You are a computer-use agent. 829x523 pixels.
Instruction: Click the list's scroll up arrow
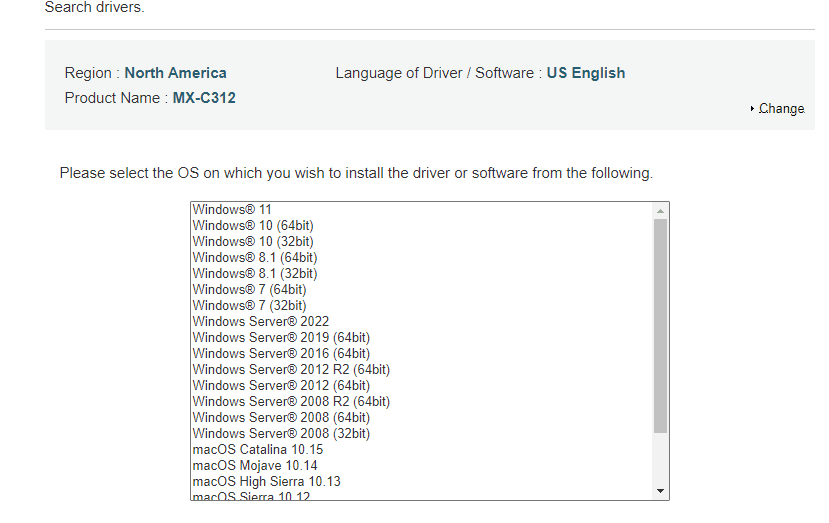click(x=660, y=211)
